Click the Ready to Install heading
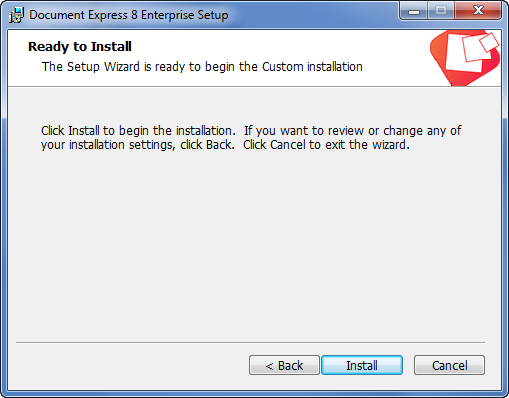Screen dimensions: 509x398 coord(80,47)
